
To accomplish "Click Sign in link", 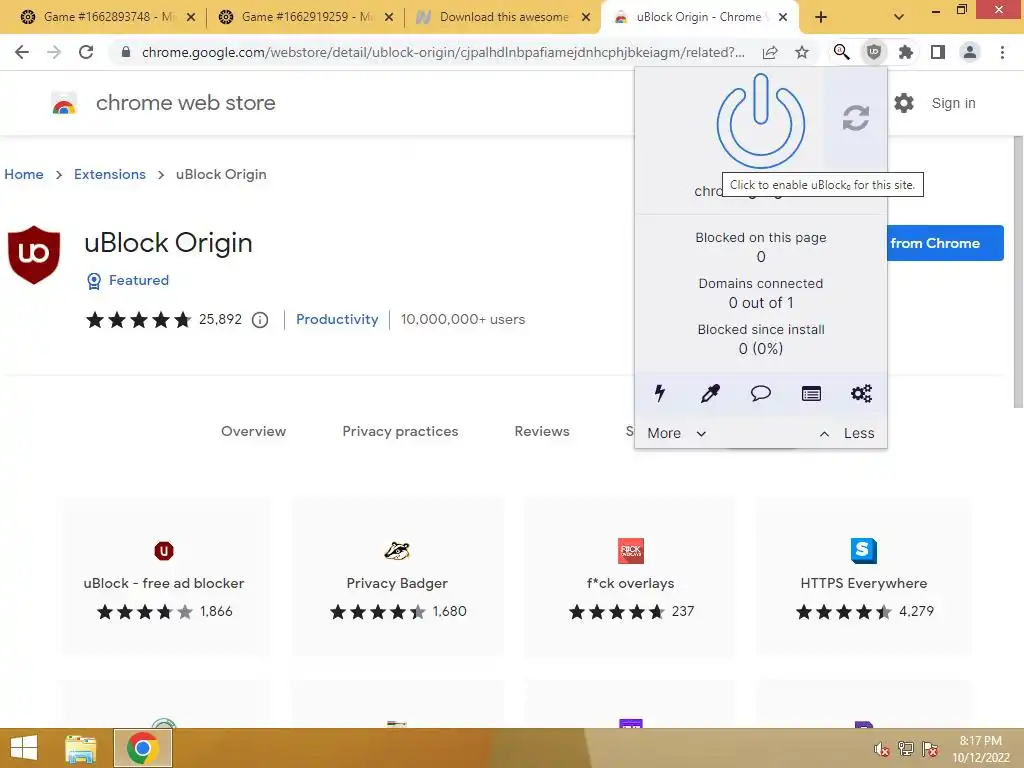I will tap(953, 103).
